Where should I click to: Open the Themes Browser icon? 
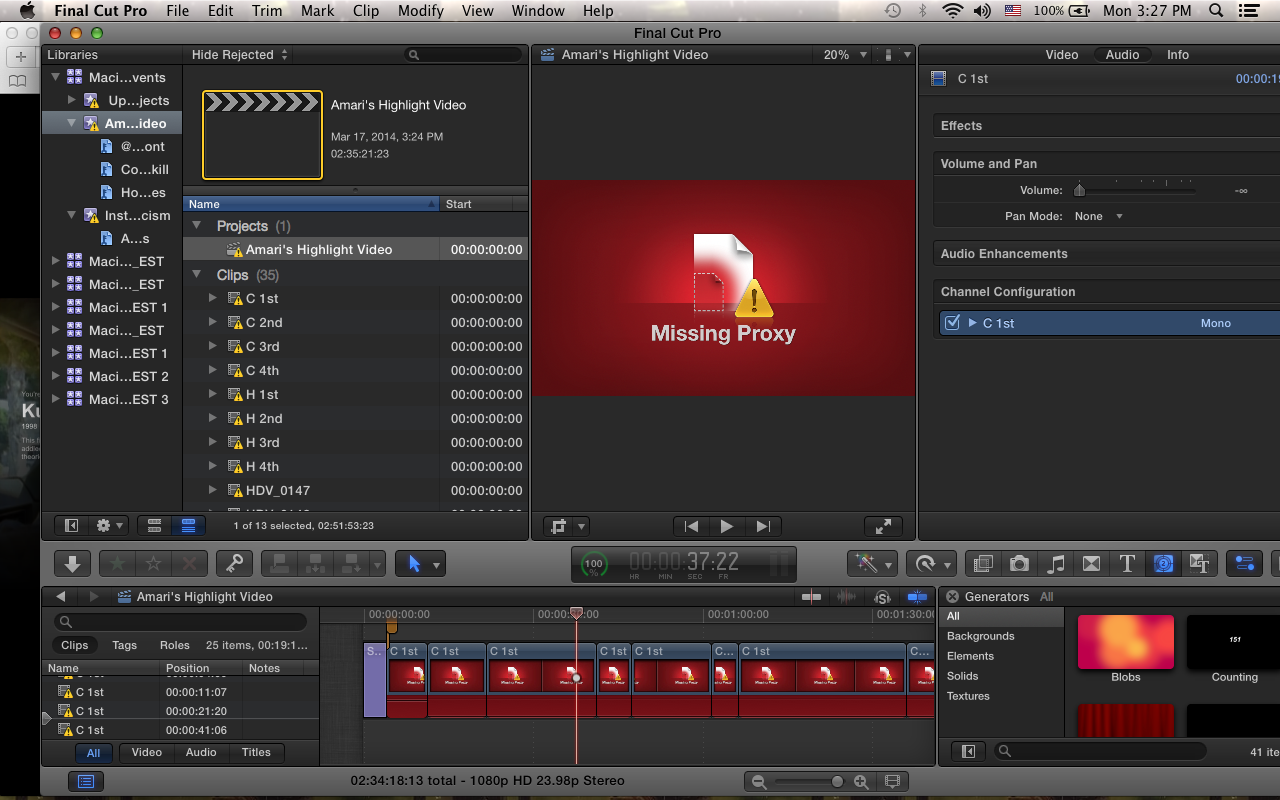[x=1199, y=564]
